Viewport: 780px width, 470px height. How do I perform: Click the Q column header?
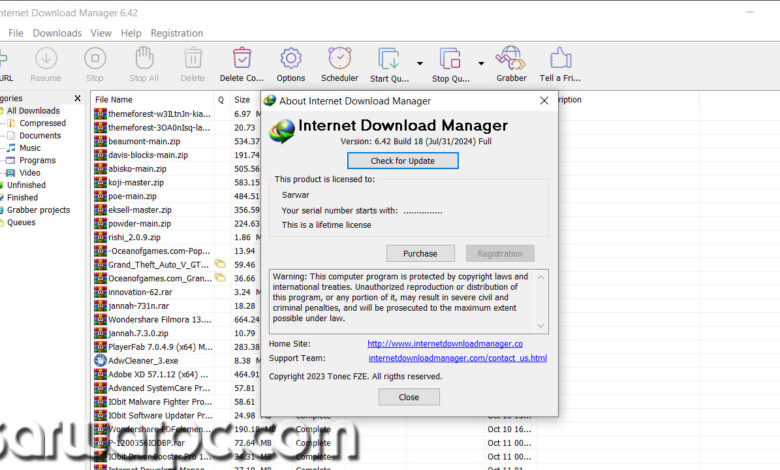tap(221, 99)
